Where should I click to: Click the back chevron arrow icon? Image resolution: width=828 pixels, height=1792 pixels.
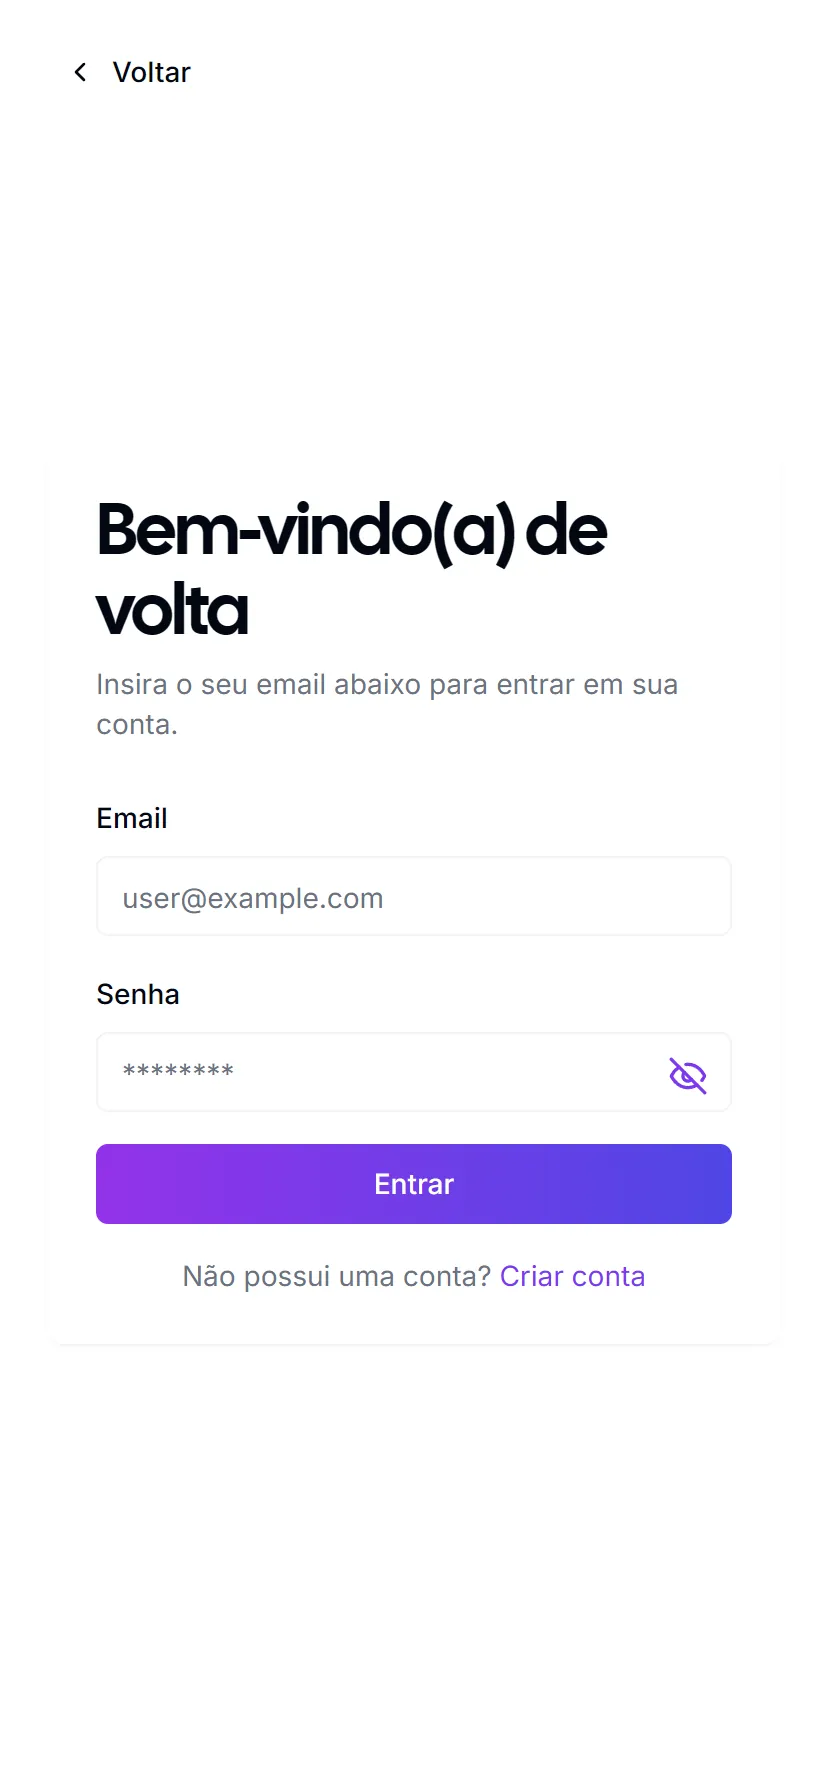80,72
